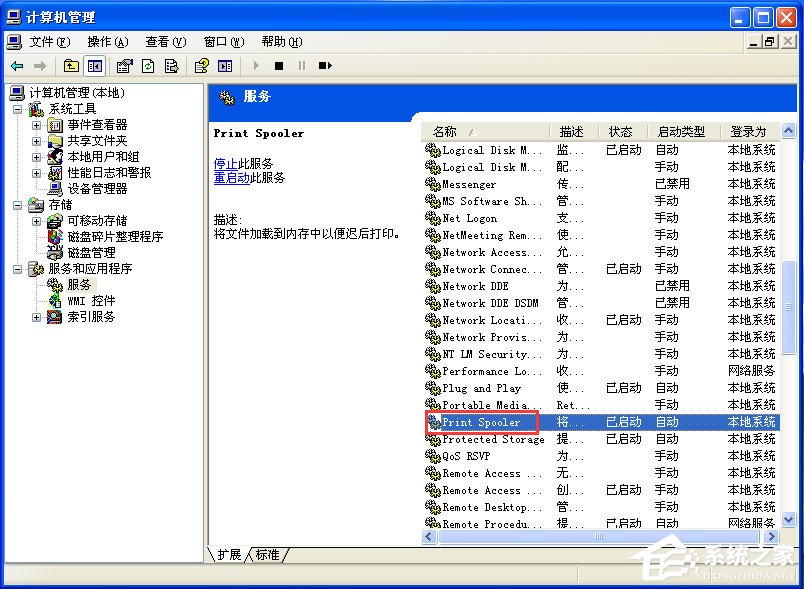This screenshot has width=804, height=589.
Task: Click the Up one level folder icon
Action: pos(70,66)
